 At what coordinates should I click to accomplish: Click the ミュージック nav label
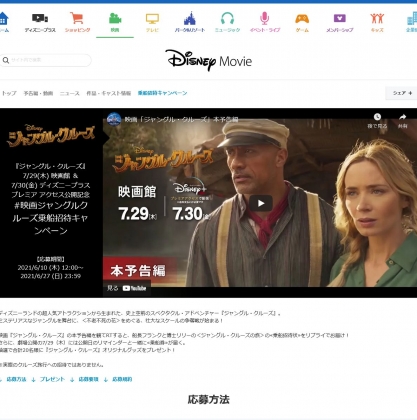(227, 30)
